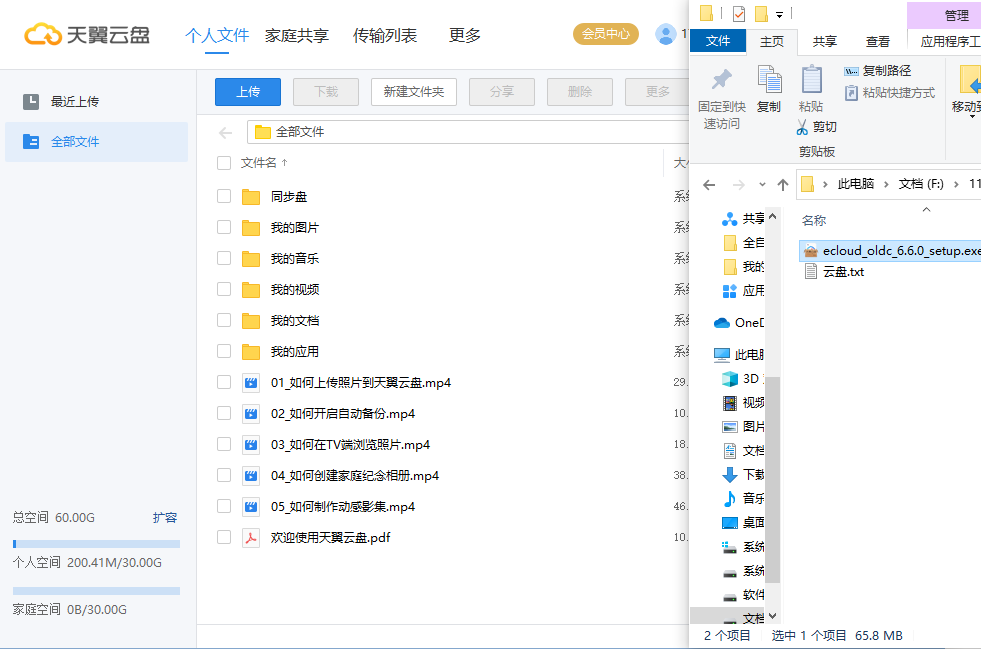Select the file 云盘.txt
Viewport: 981px width, 649px height.
tap(845, 271)
